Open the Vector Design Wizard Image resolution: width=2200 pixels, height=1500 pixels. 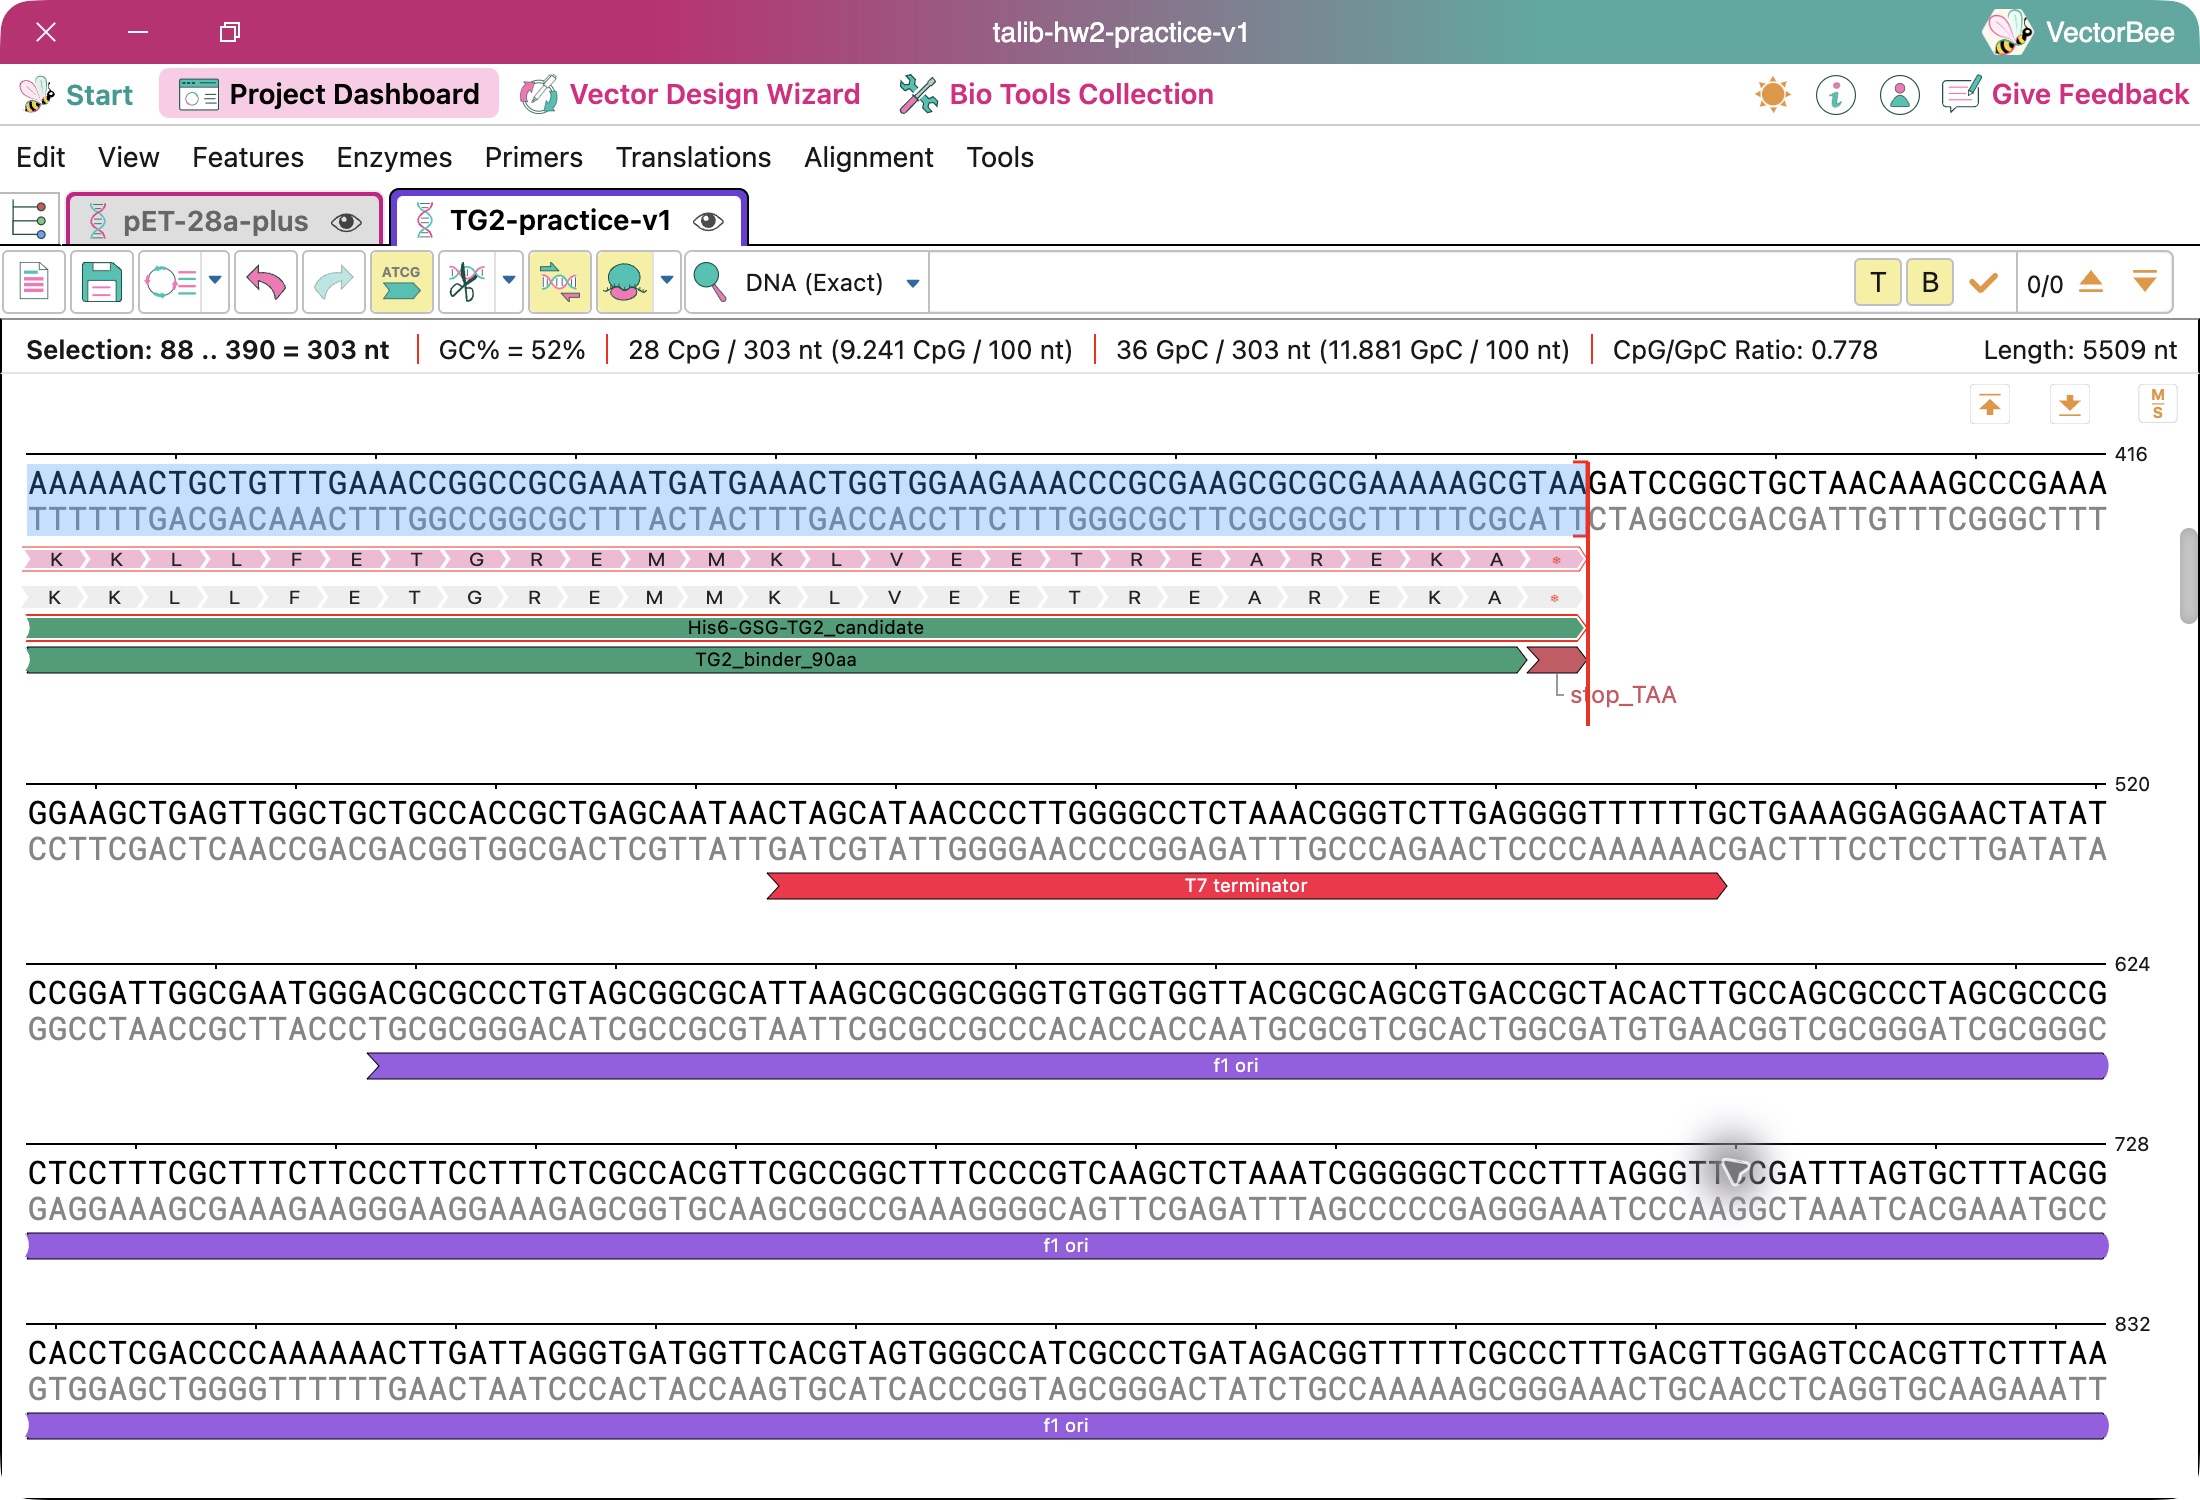(x=690, y=94)
